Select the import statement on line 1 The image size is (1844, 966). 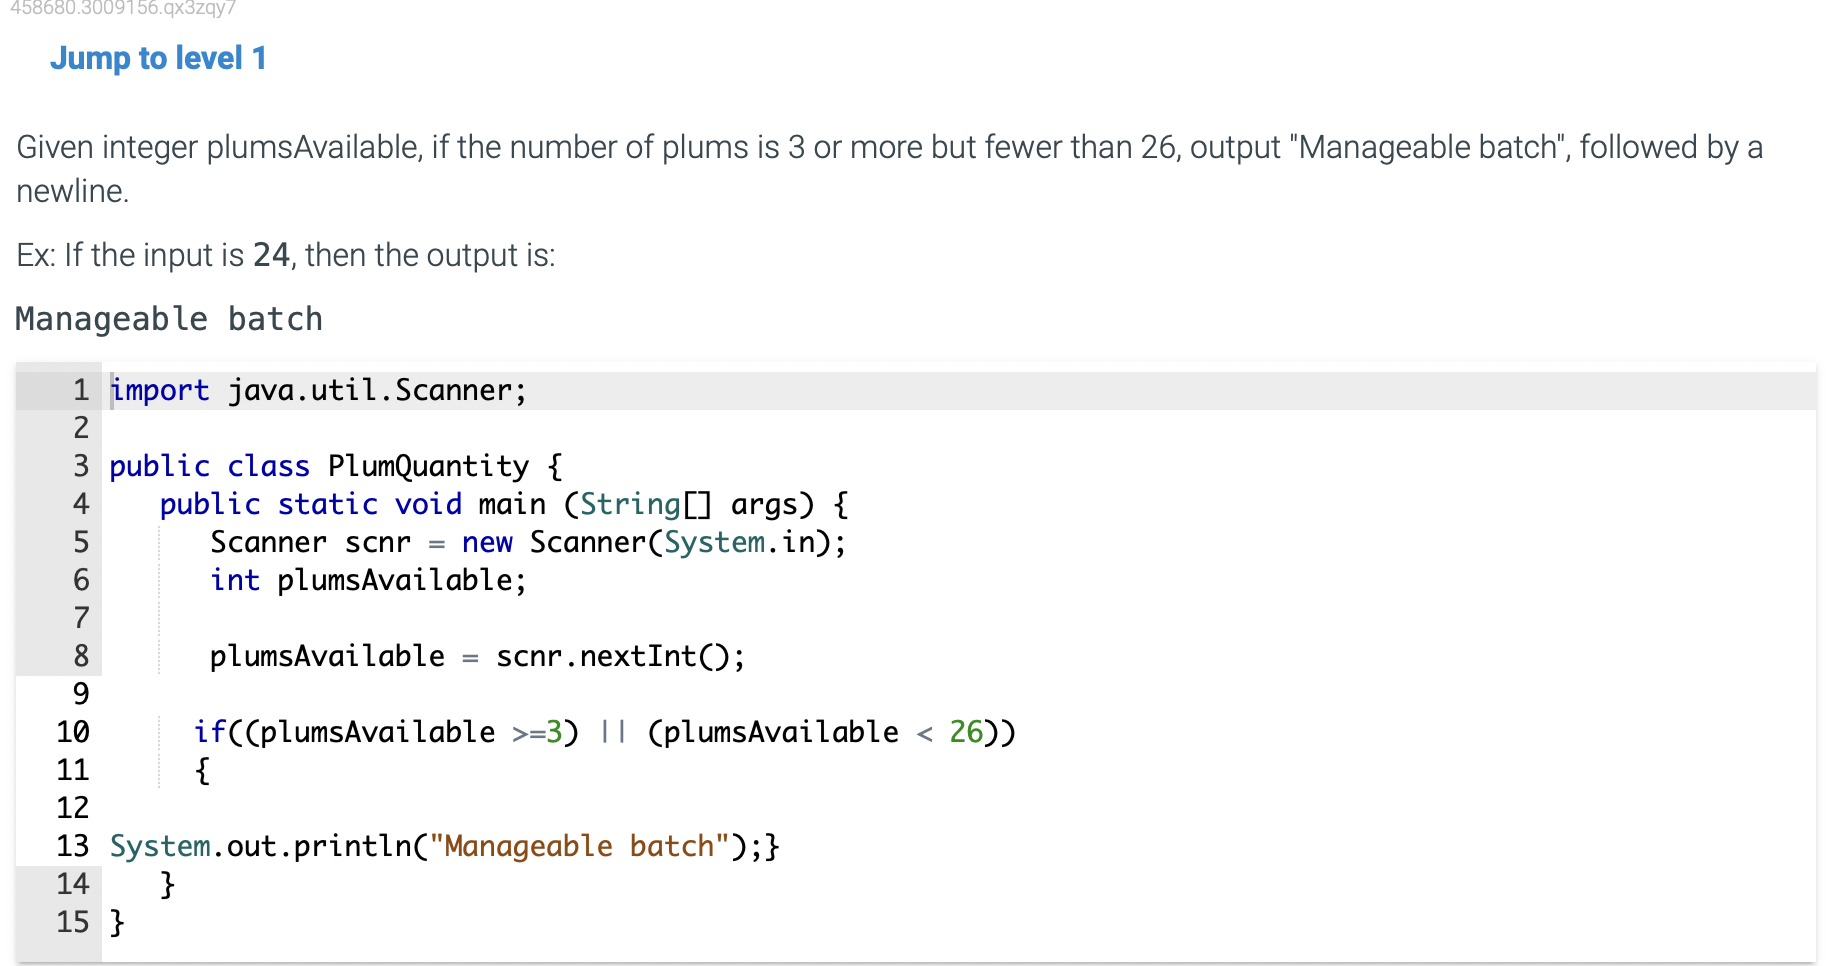point(317,390)
